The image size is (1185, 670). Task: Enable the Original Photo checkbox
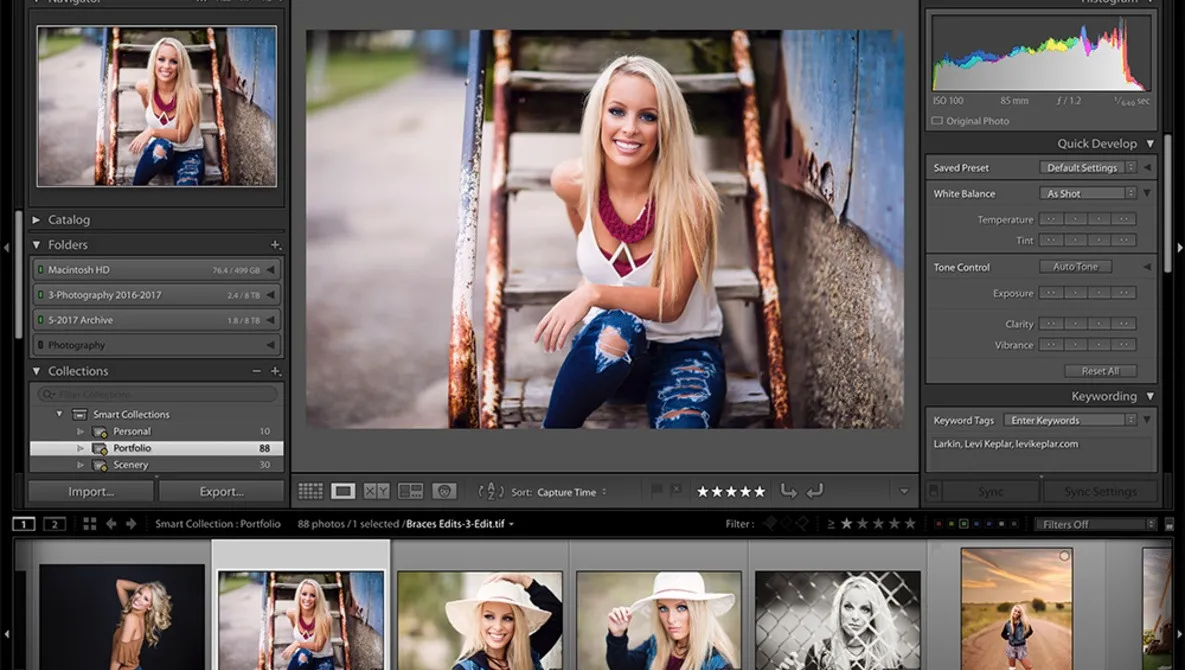point(938,121)
